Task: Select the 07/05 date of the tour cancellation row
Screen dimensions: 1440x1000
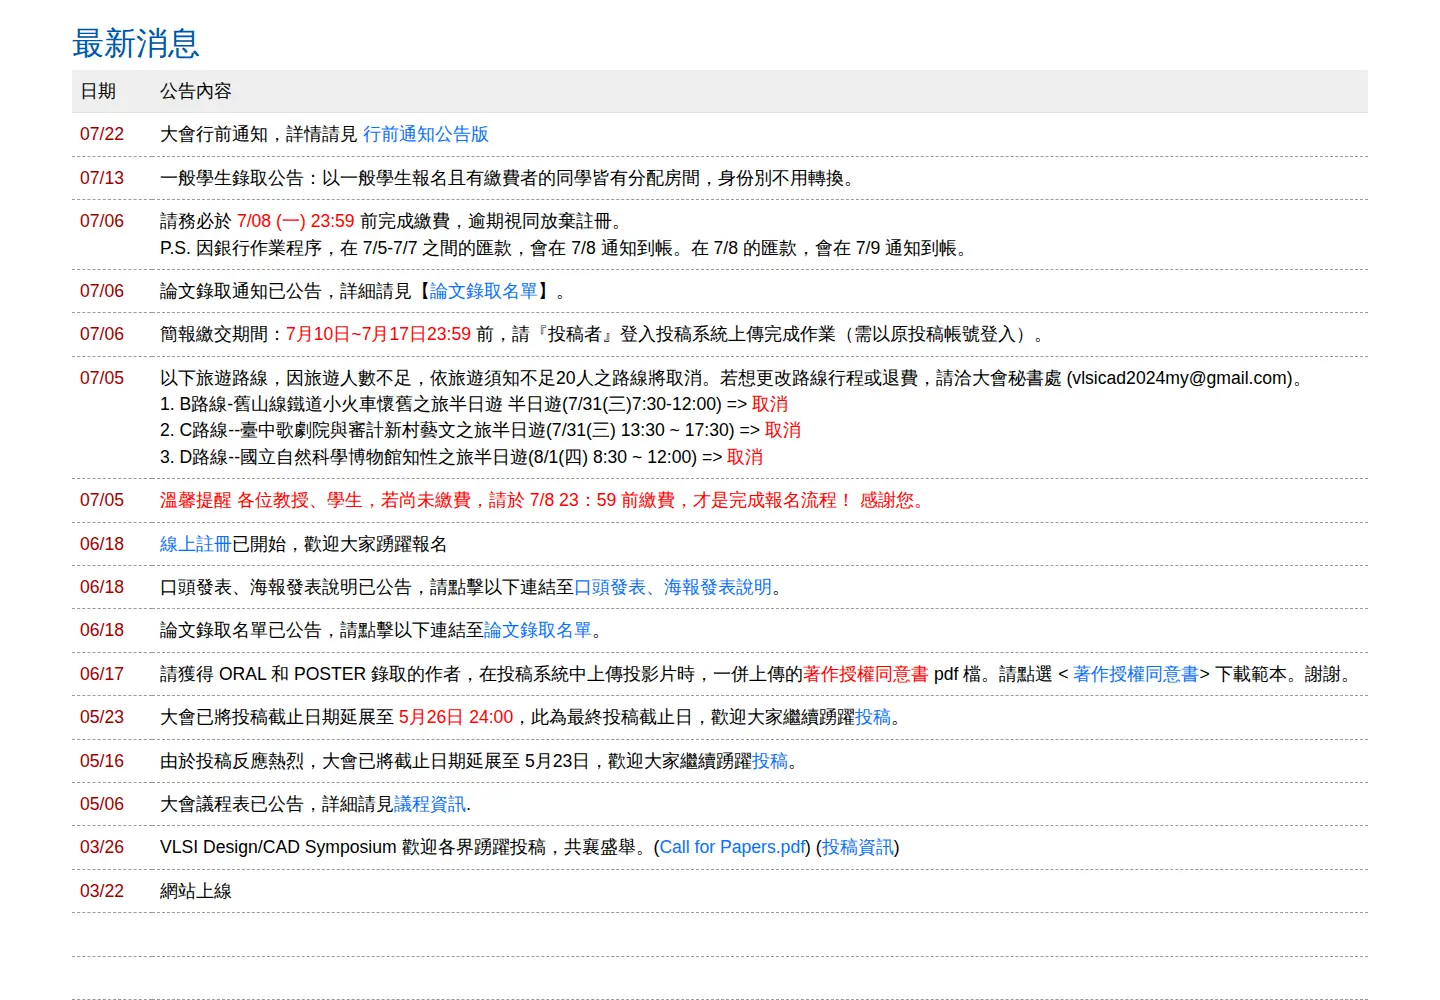Action: point(102,378)
